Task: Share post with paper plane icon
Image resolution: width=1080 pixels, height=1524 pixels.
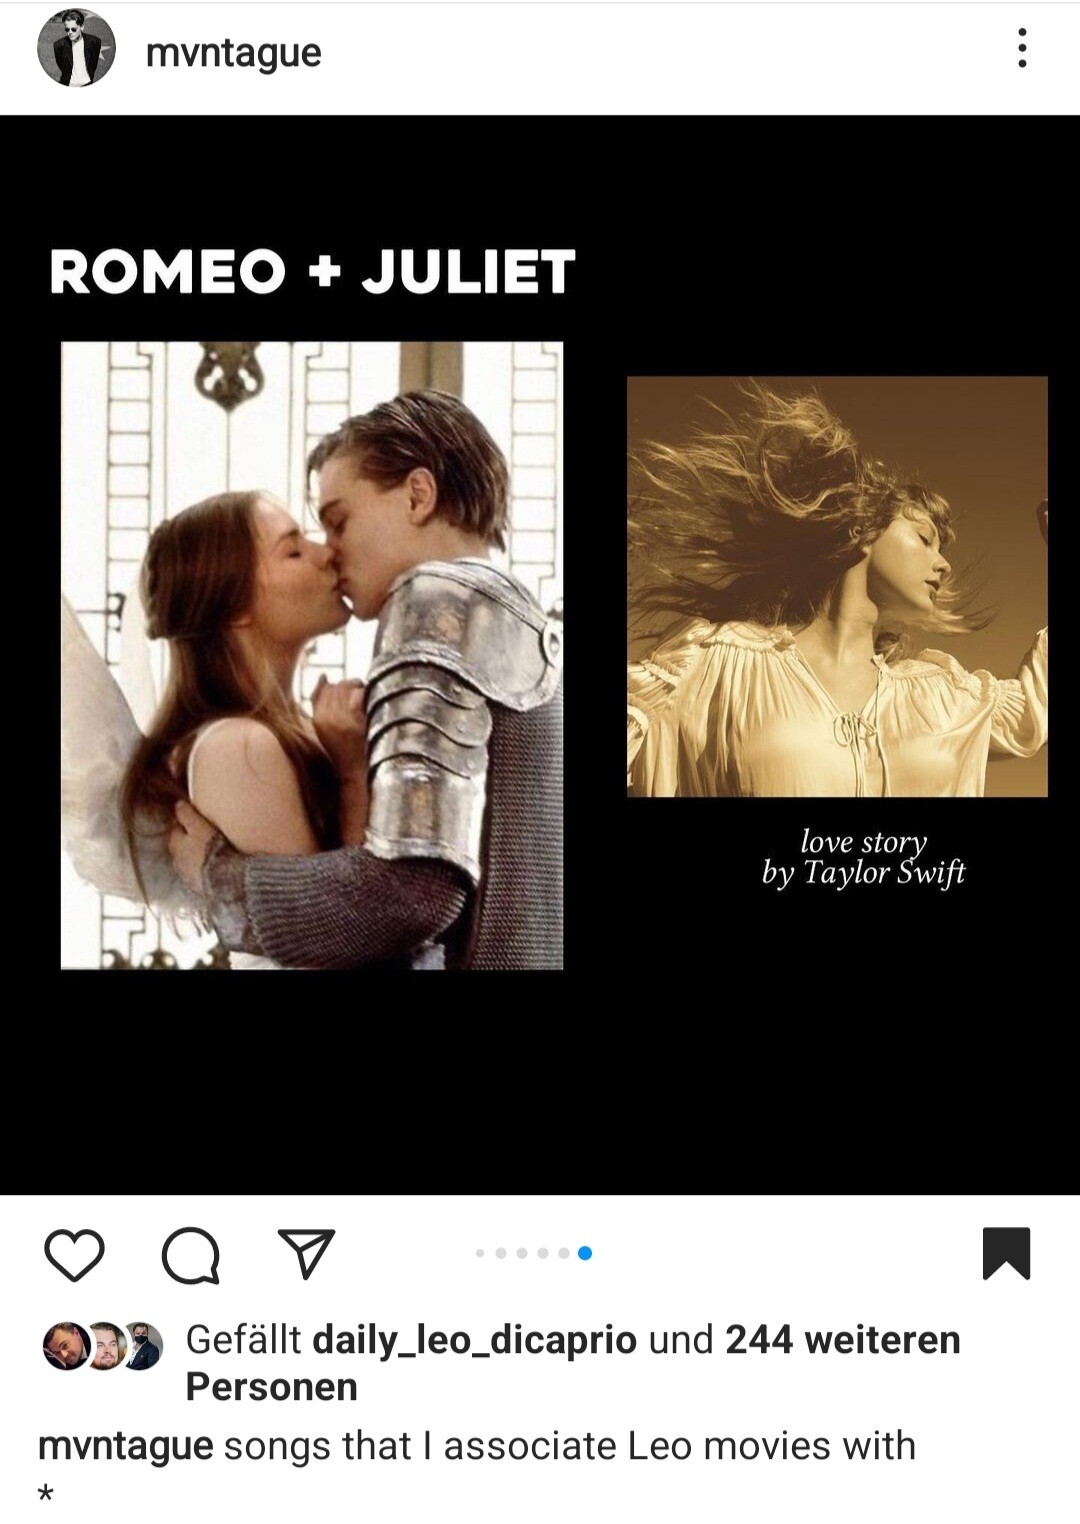Action: pyautogui.click(x=306, y=1254)
